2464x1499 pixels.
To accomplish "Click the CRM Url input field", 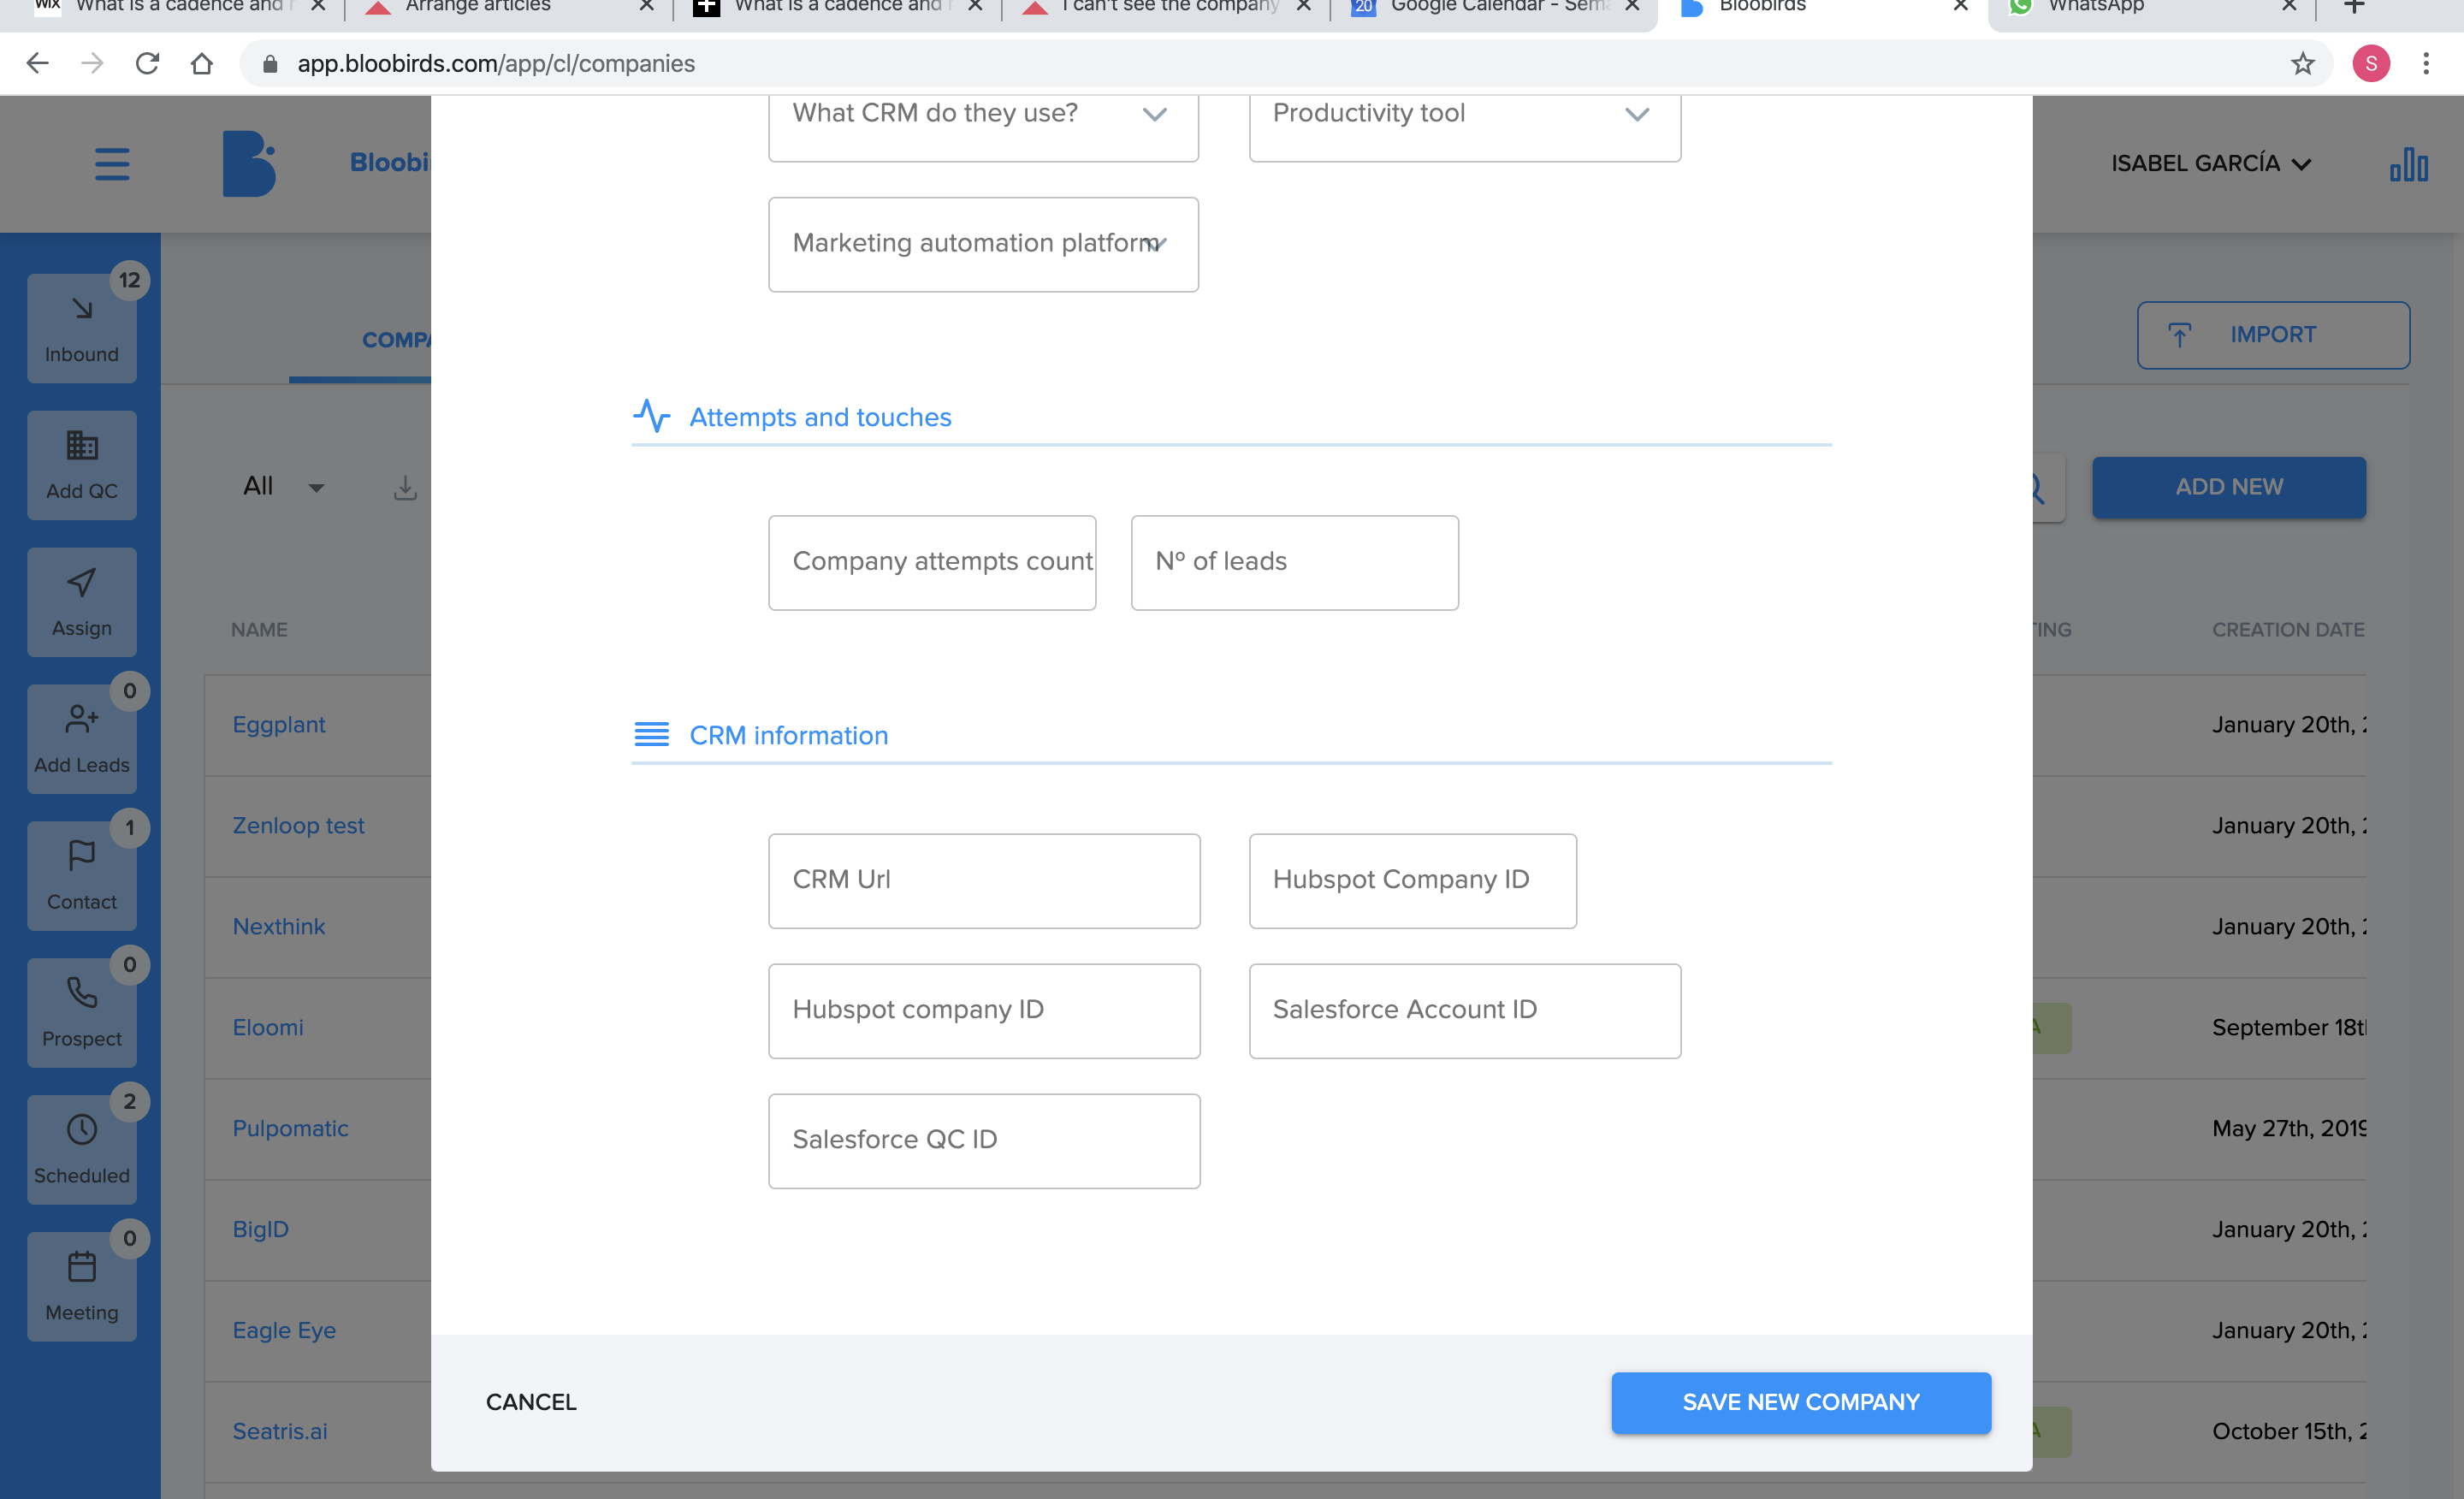I will tap(983, 881).
